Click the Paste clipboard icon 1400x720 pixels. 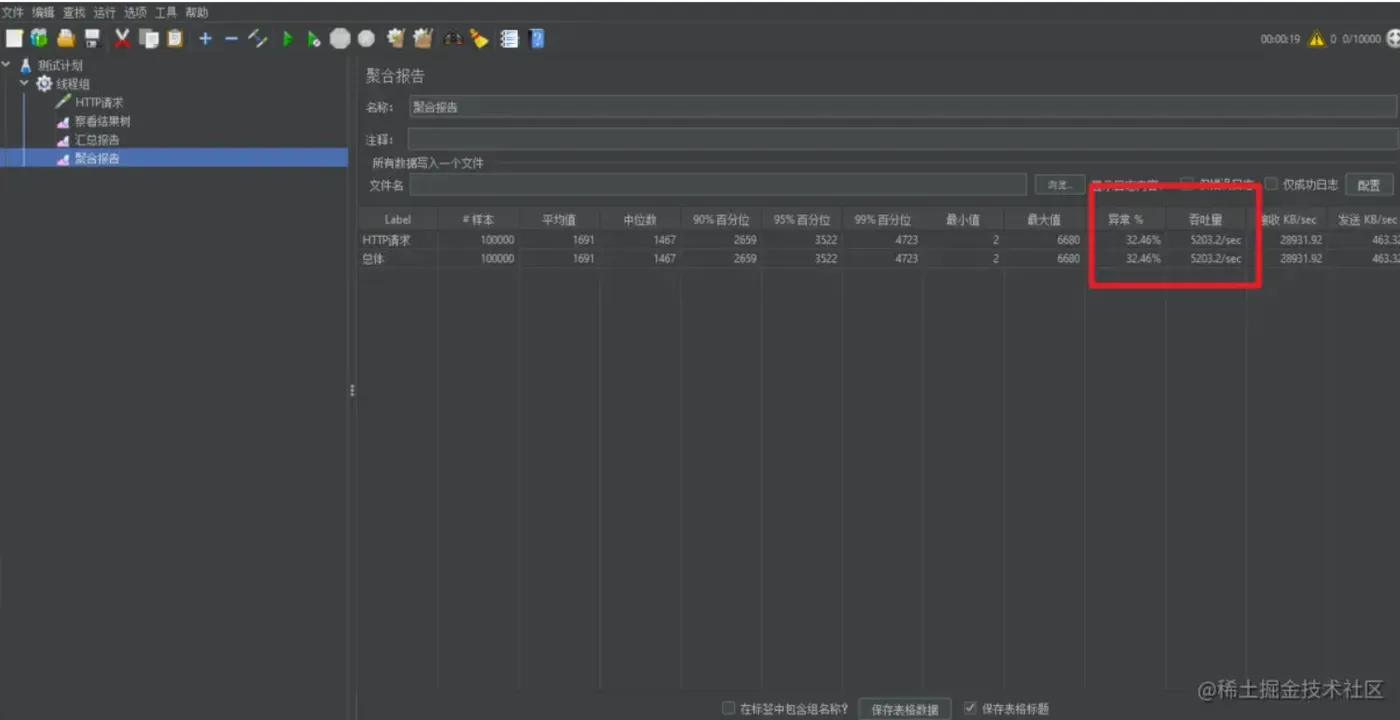click(x=175, y=39)
